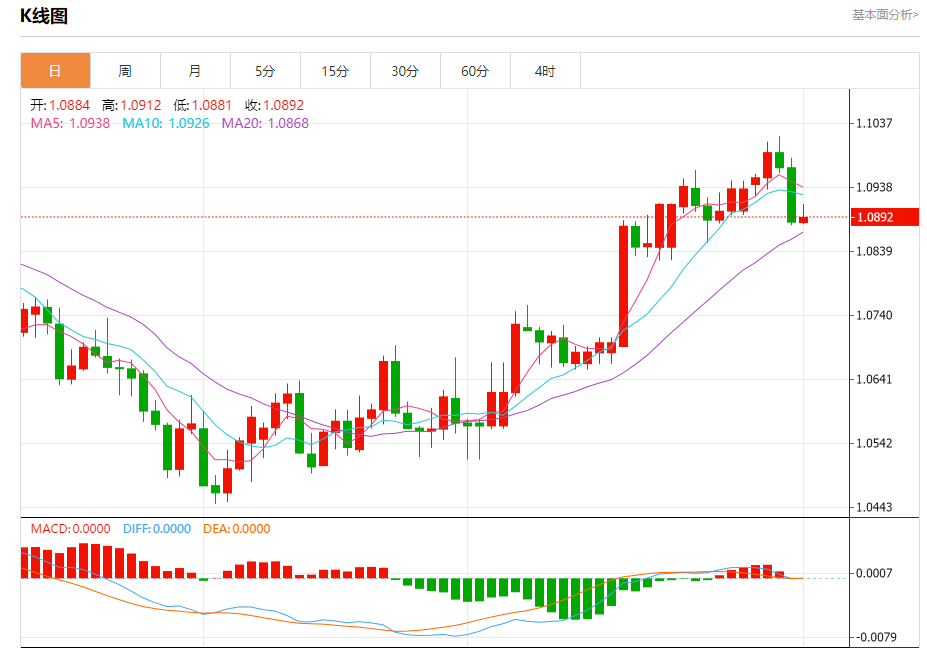Switch to the 月 monthly tab
The height and width of the screenshot is (648, 927).
pyautogui.click(x=195, y=71)
